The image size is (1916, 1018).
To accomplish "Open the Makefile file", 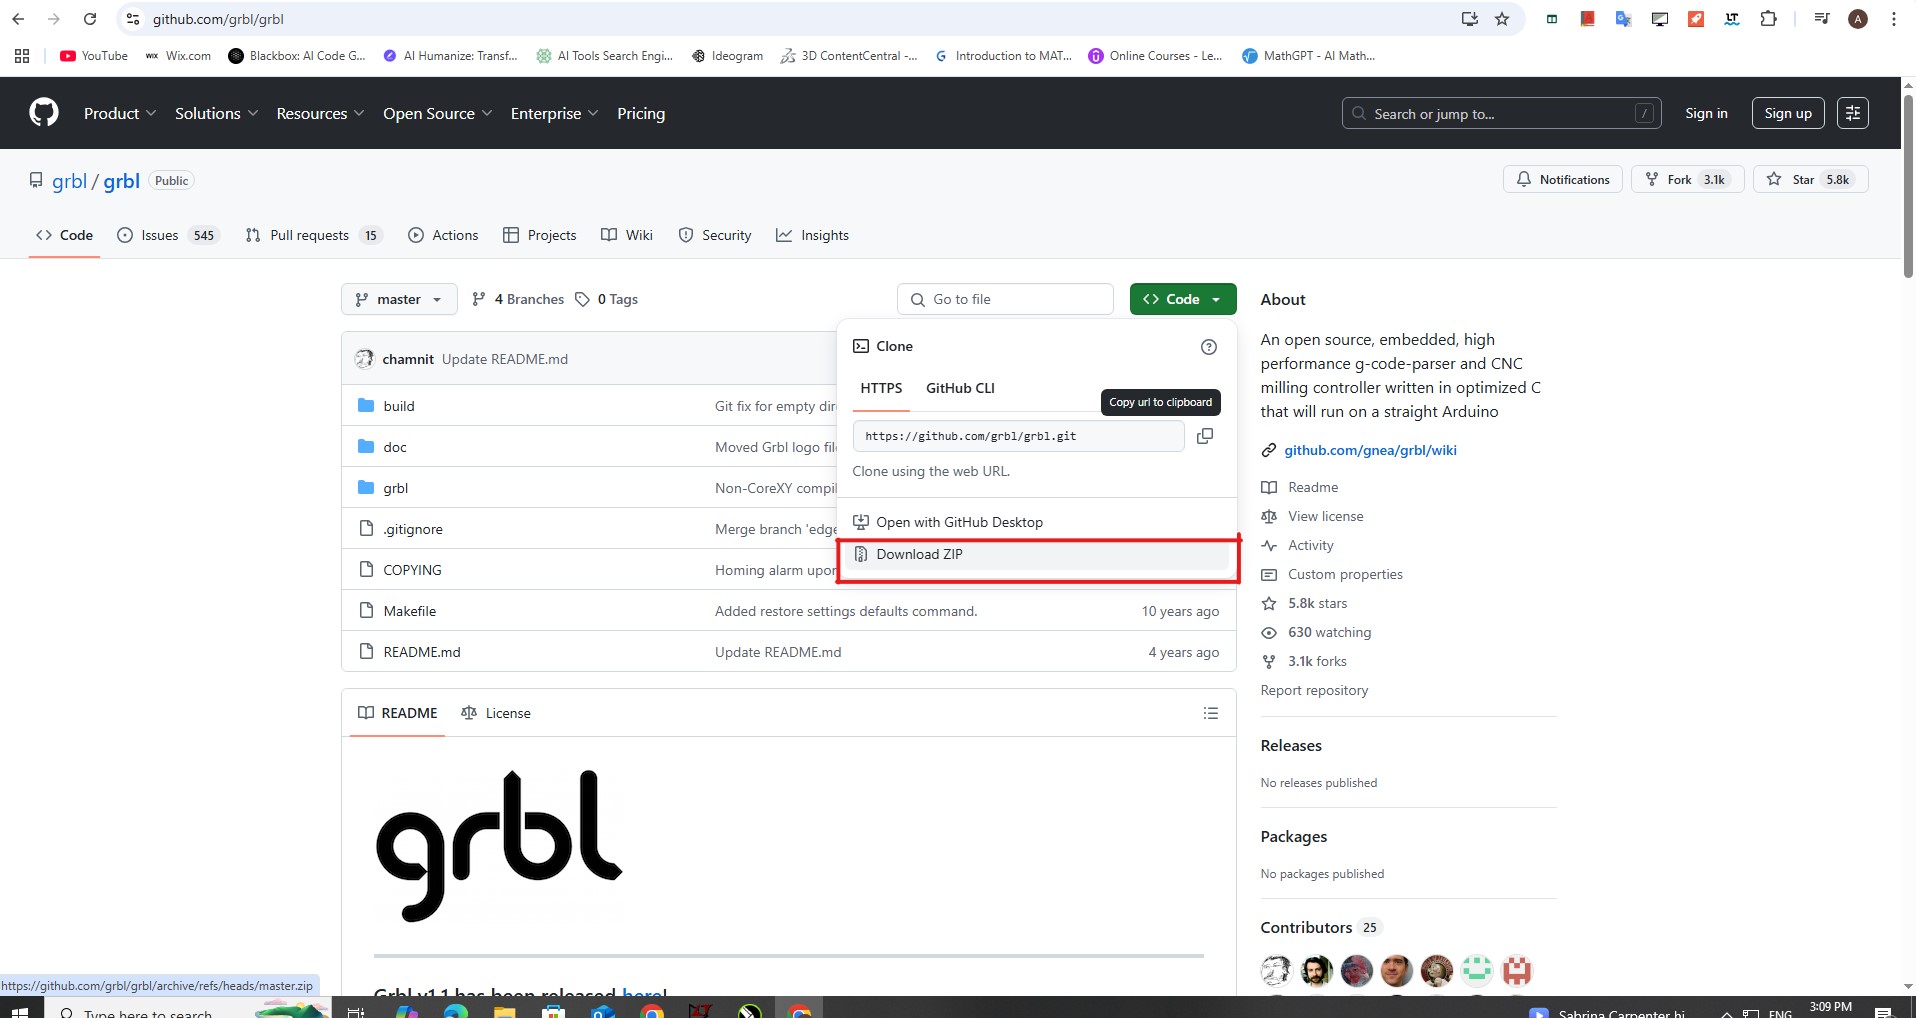I will (x=409, y=611).
